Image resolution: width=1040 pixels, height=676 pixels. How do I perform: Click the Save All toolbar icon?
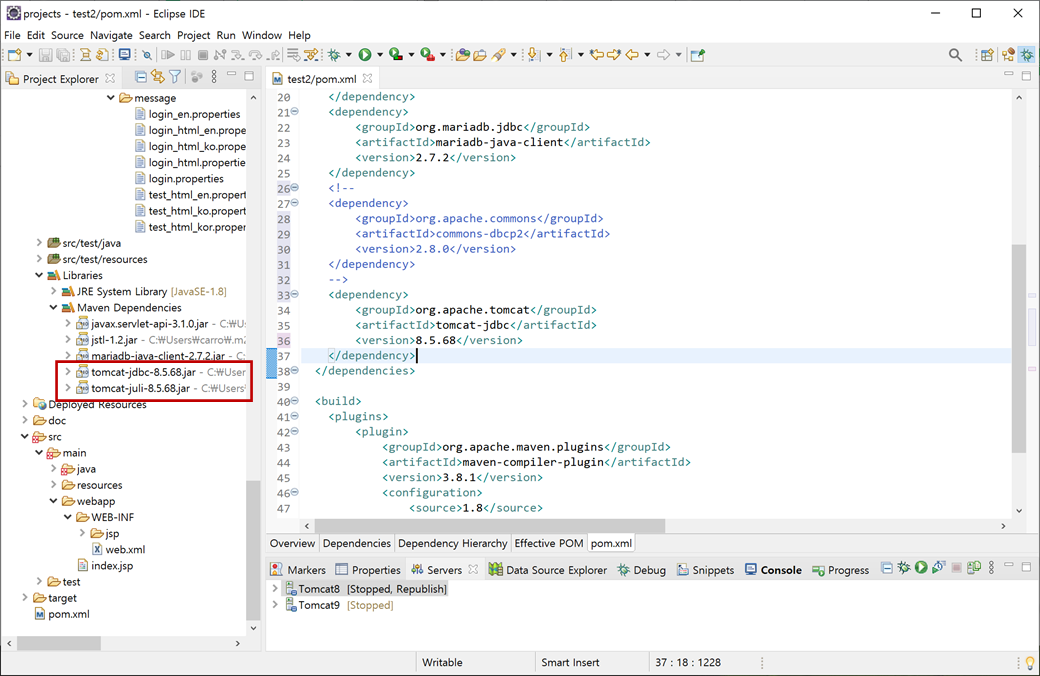(64, 55)
